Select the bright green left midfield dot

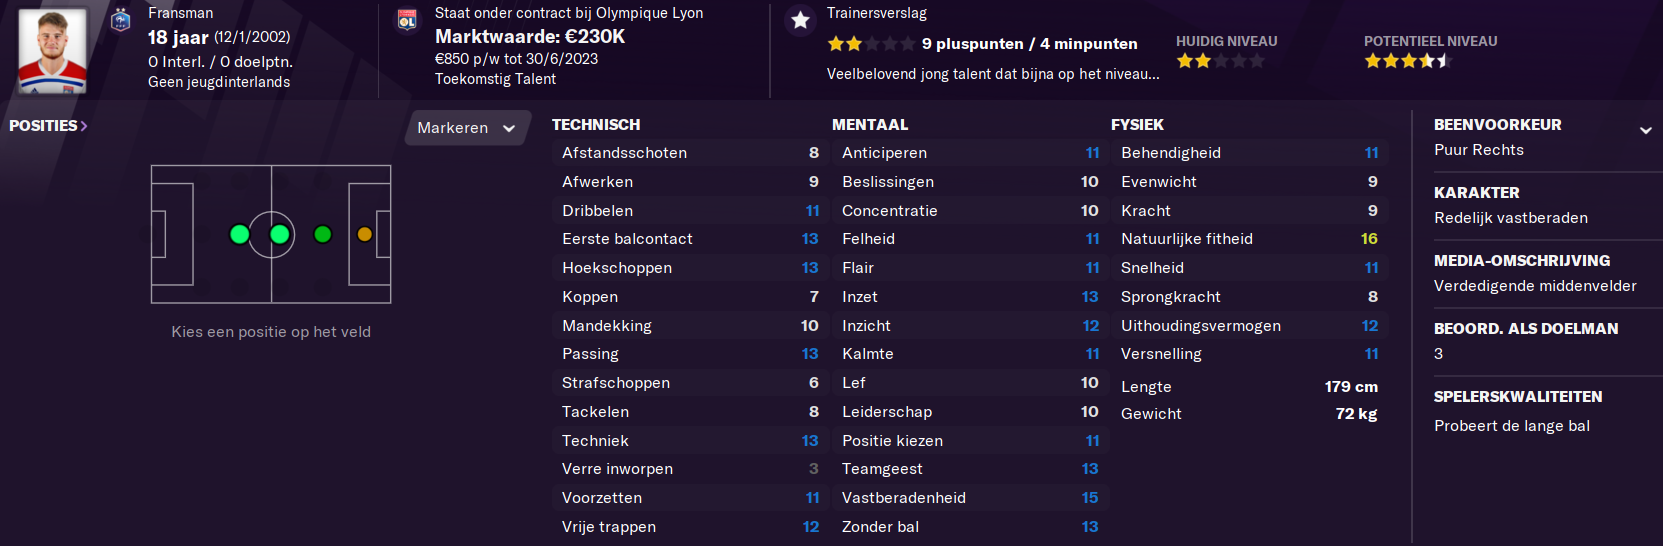click(x=239, y=234)
